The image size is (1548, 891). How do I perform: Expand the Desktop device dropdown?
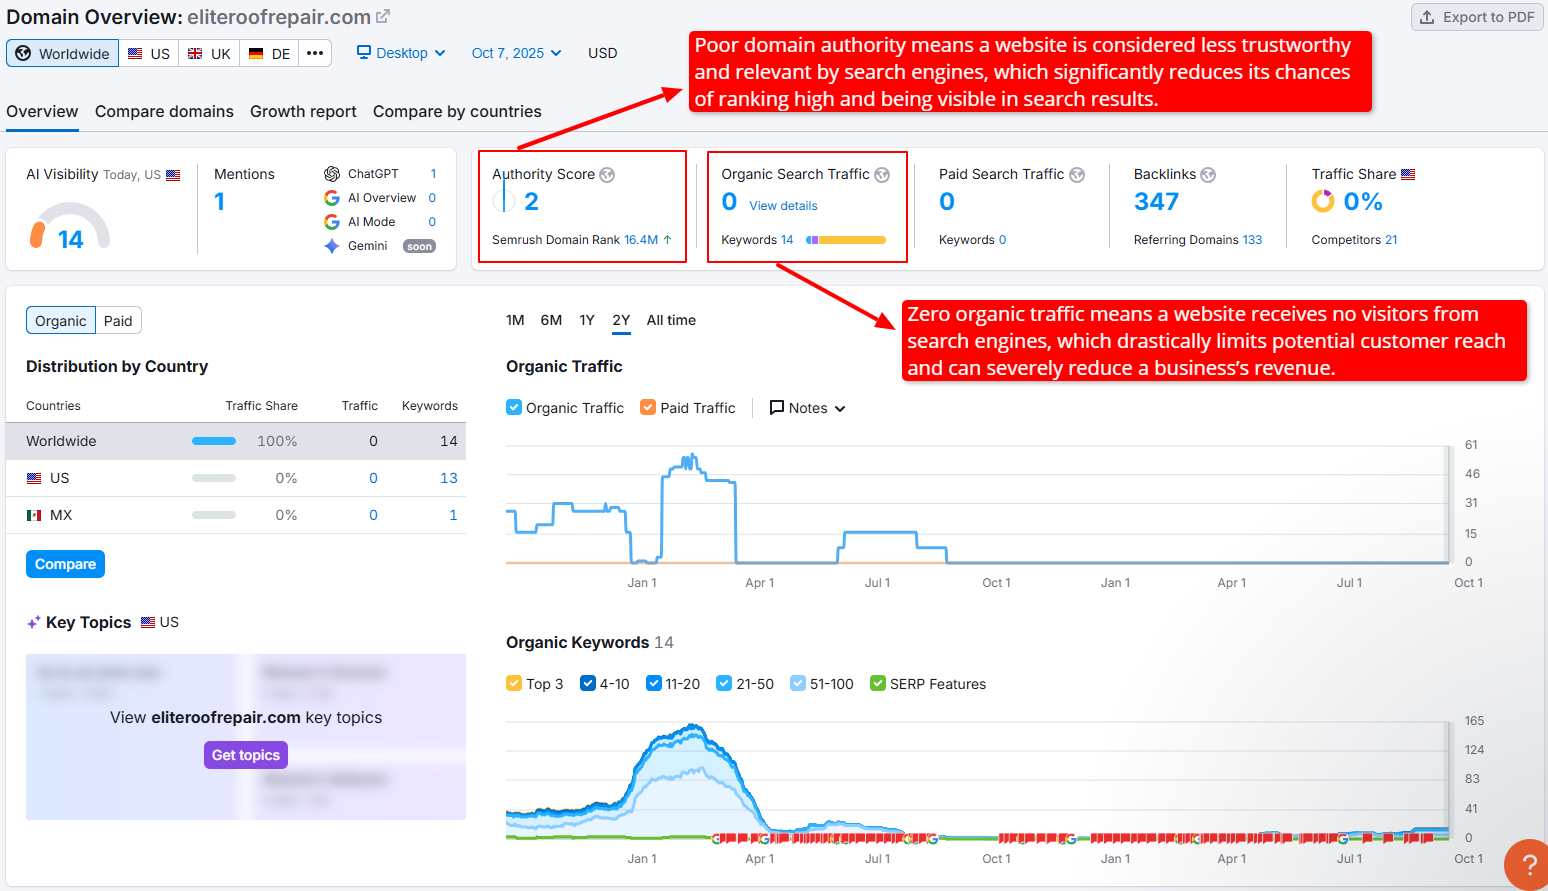click(401, 53)
